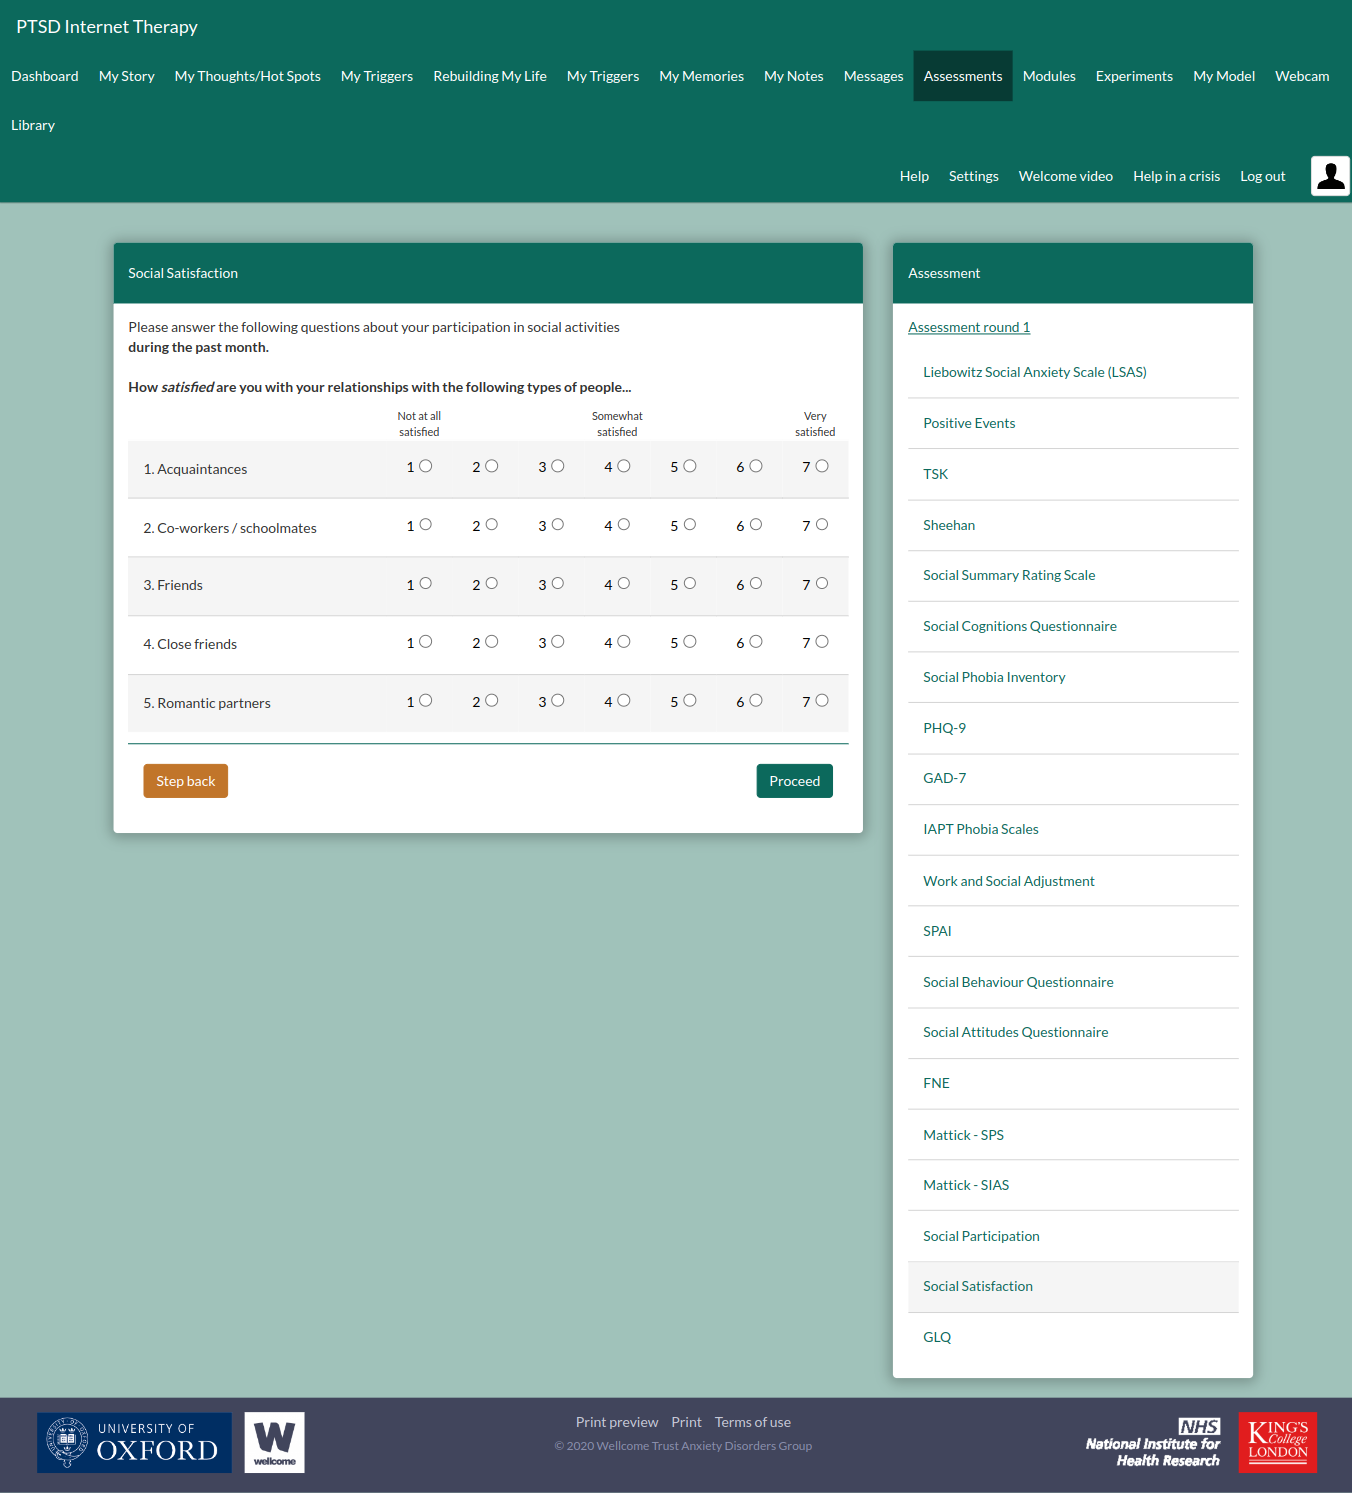Image resolution: width=1352 pixels, height=1493 pixels.
Task: Click the Step back button
Action: [185, 781]
